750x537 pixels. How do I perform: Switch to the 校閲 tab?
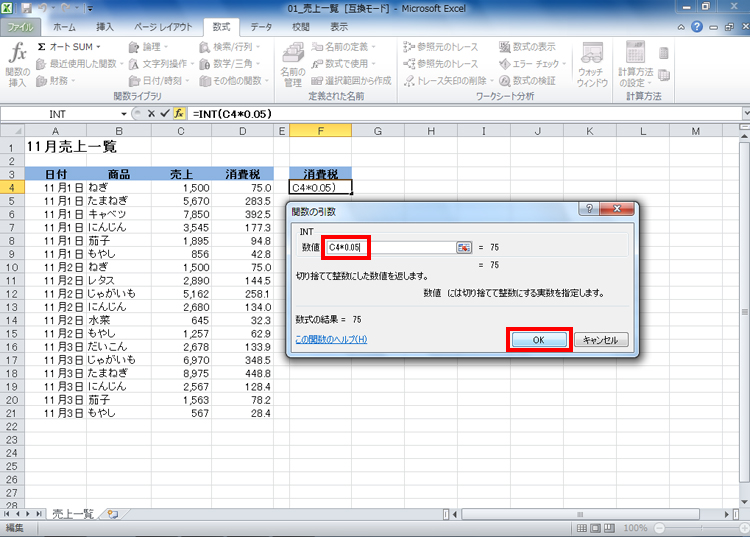(301, 27)
